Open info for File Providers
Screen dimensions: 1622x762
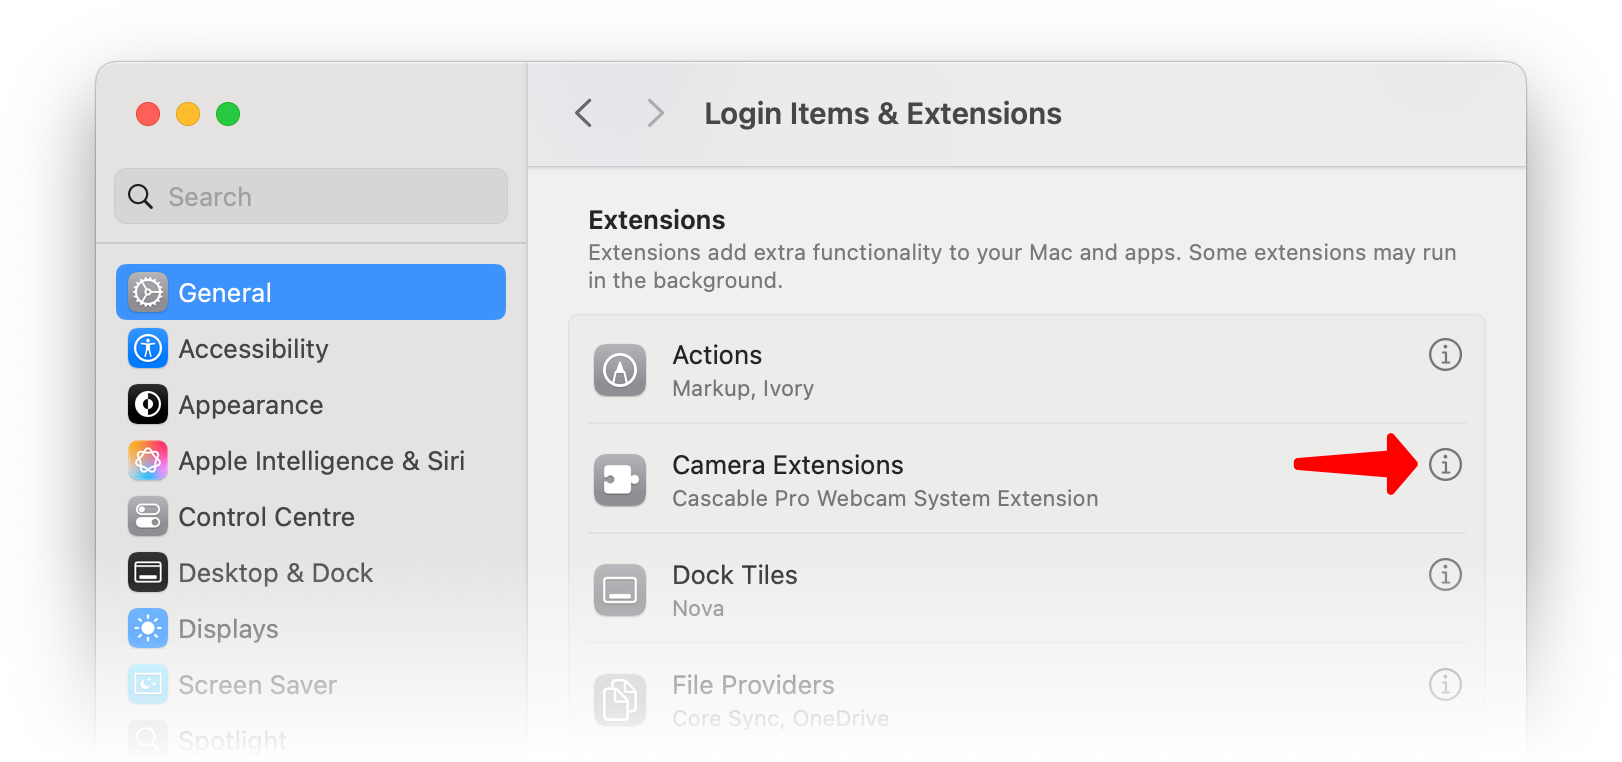coord(1444,684)
